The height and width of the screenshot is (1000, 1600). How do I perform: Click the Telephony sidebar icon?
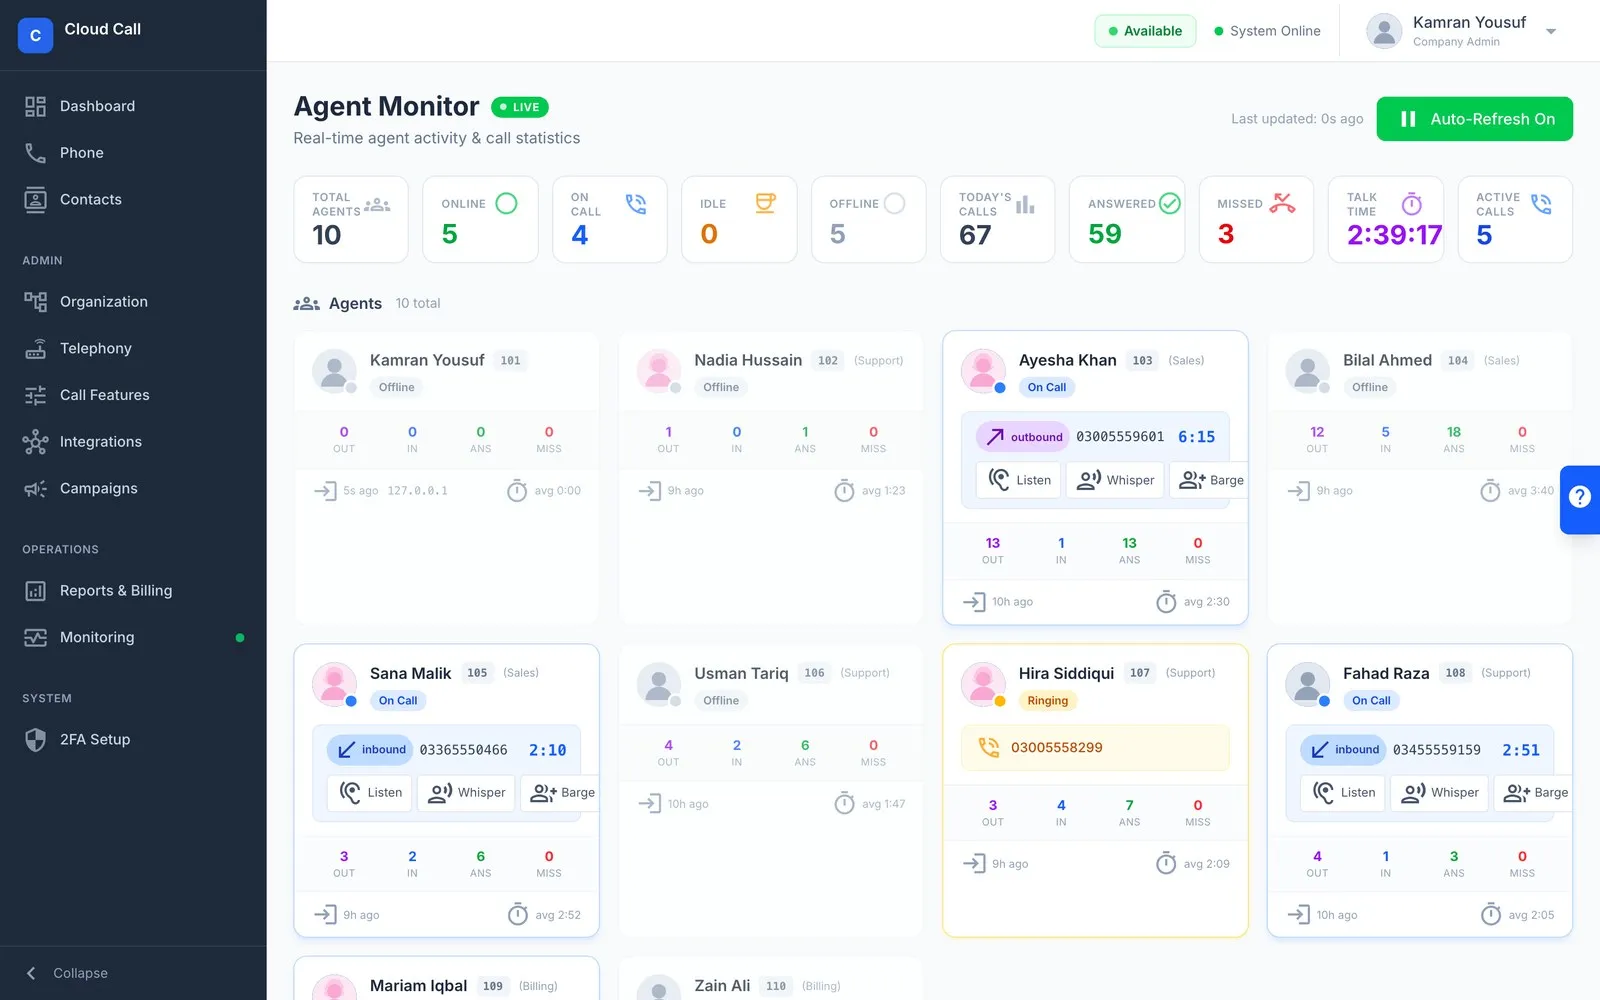pos(36,348)
